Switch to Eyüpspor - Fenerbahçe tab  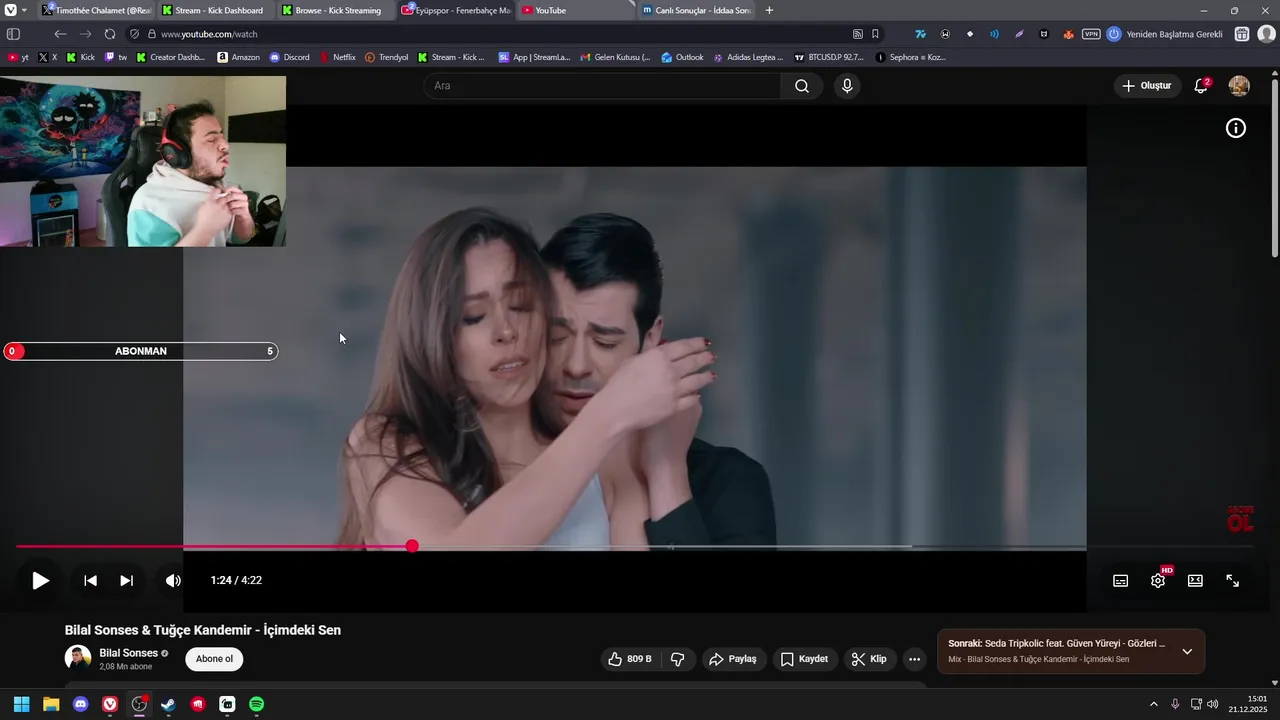[x=455, y=10]
